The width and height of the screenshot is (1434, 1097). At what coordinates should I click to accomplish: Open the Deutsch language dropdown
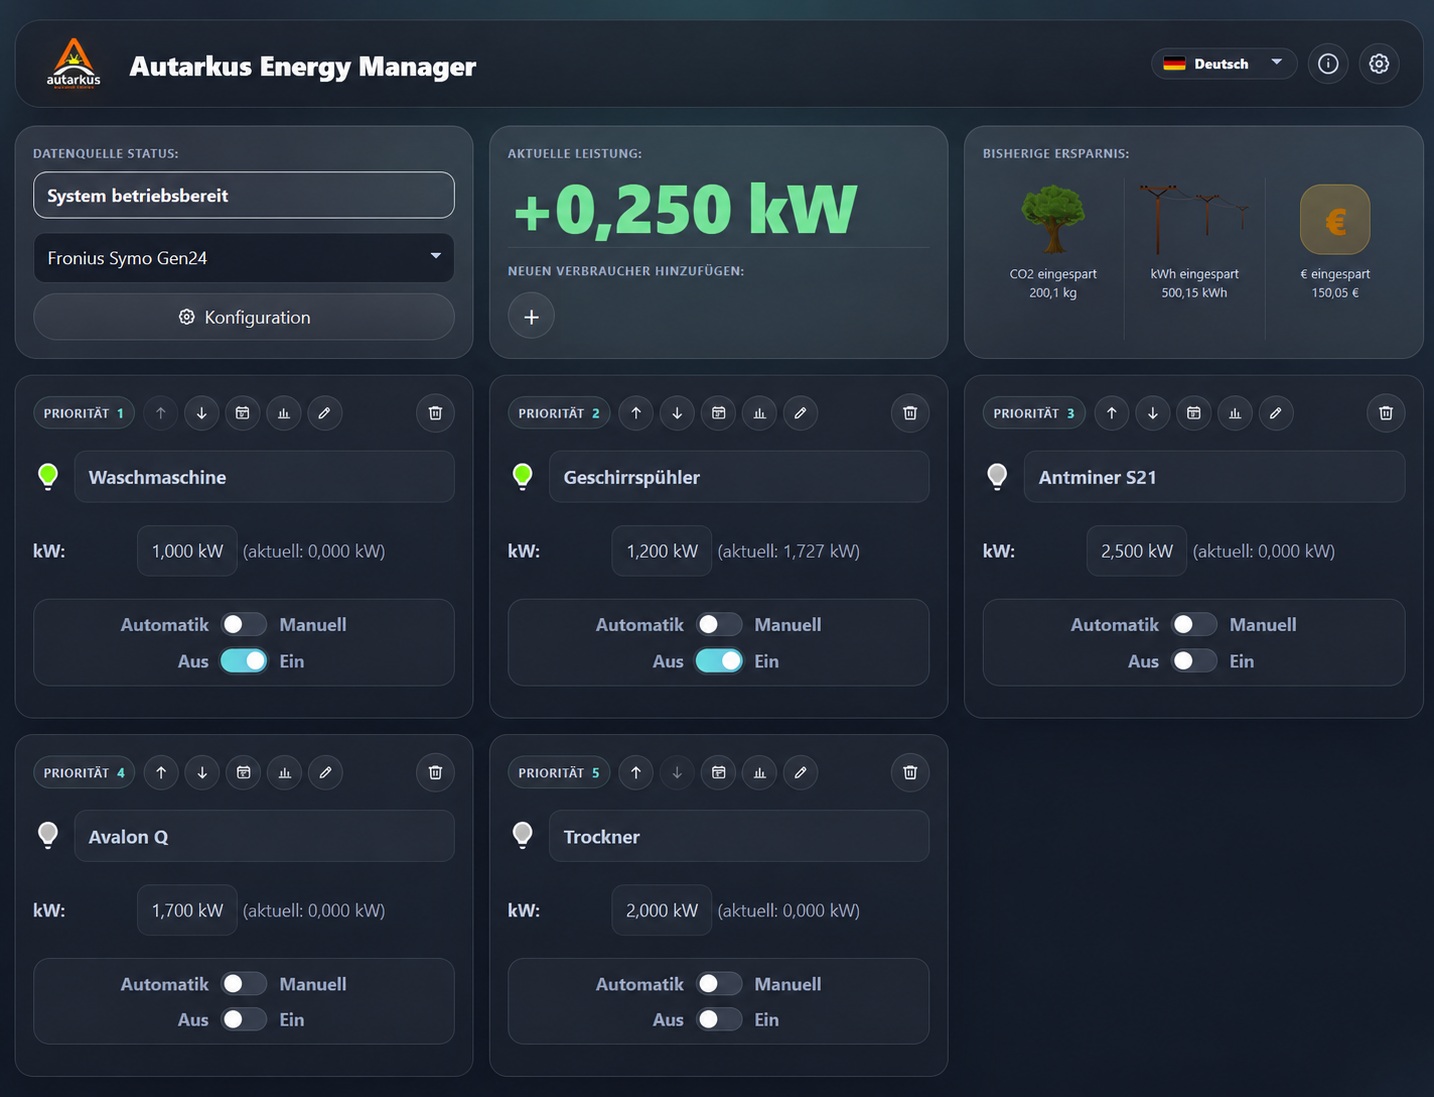(1224, 64)
